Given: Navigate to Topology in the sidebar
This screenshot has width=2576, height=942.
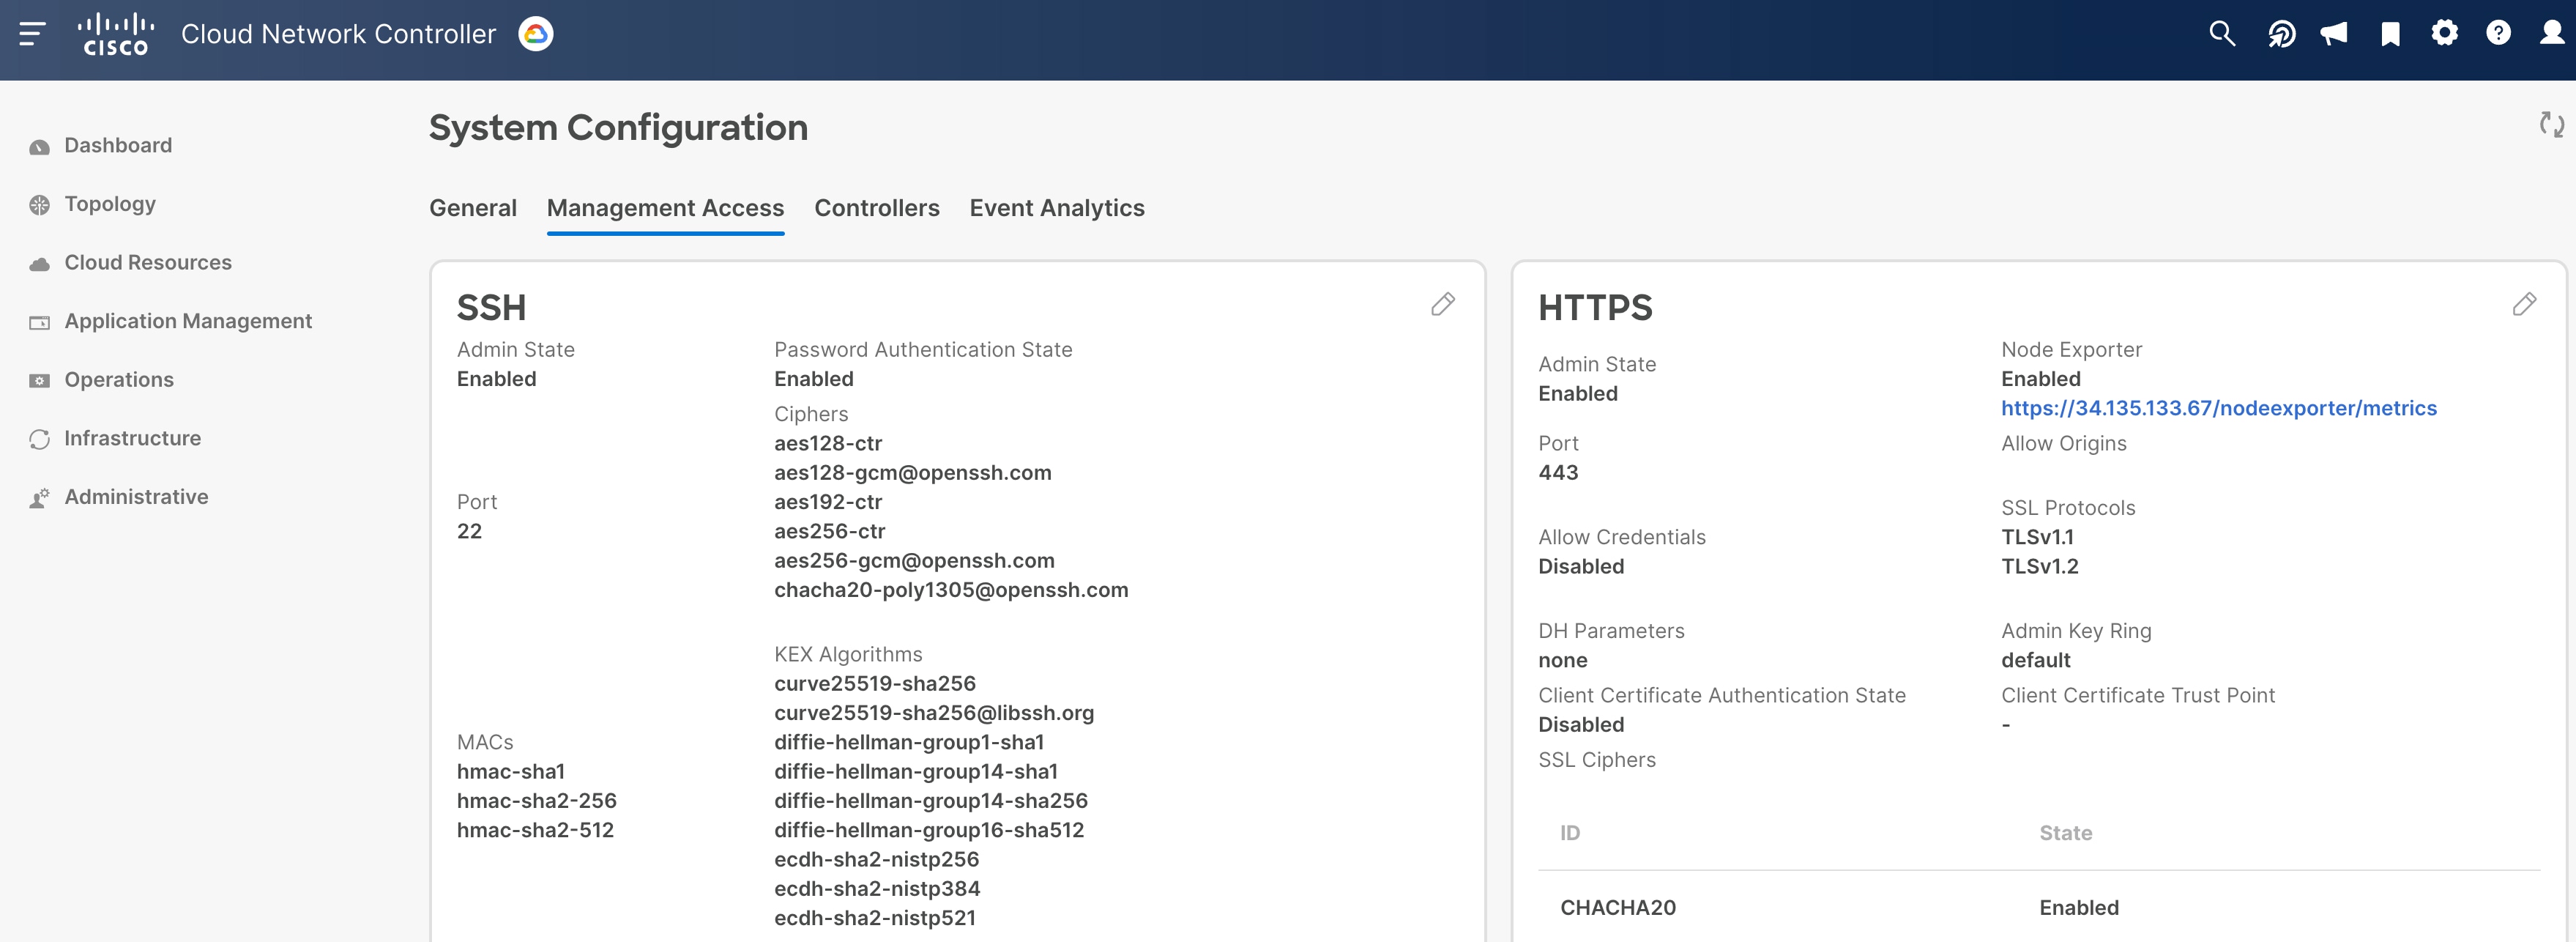Looking at the screenshot, I should click(x=109, y=204).
